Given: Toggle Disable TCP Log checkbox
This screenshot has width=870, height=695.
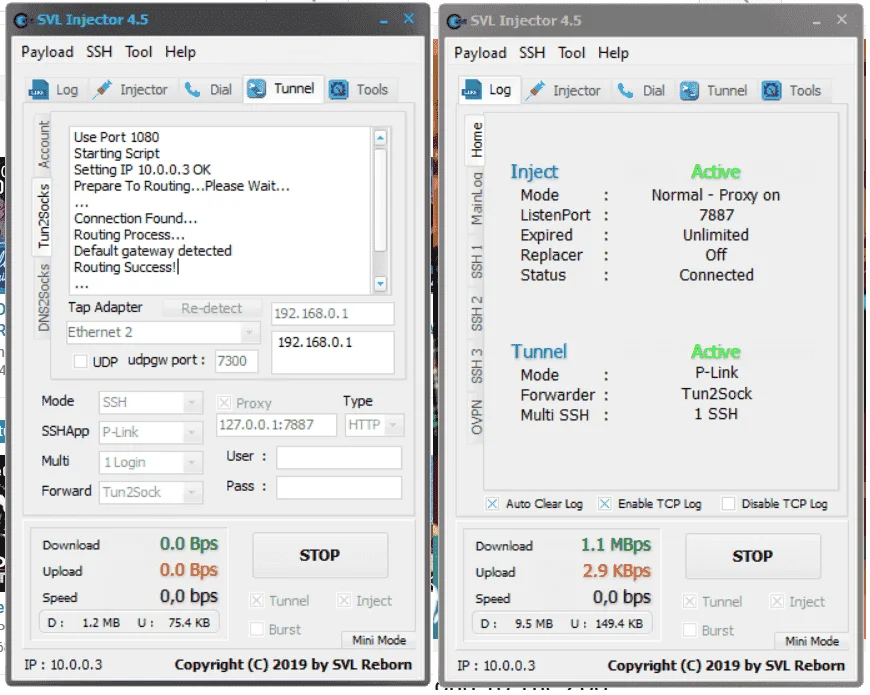Looking at the screenshot, I should coord(728,504).
